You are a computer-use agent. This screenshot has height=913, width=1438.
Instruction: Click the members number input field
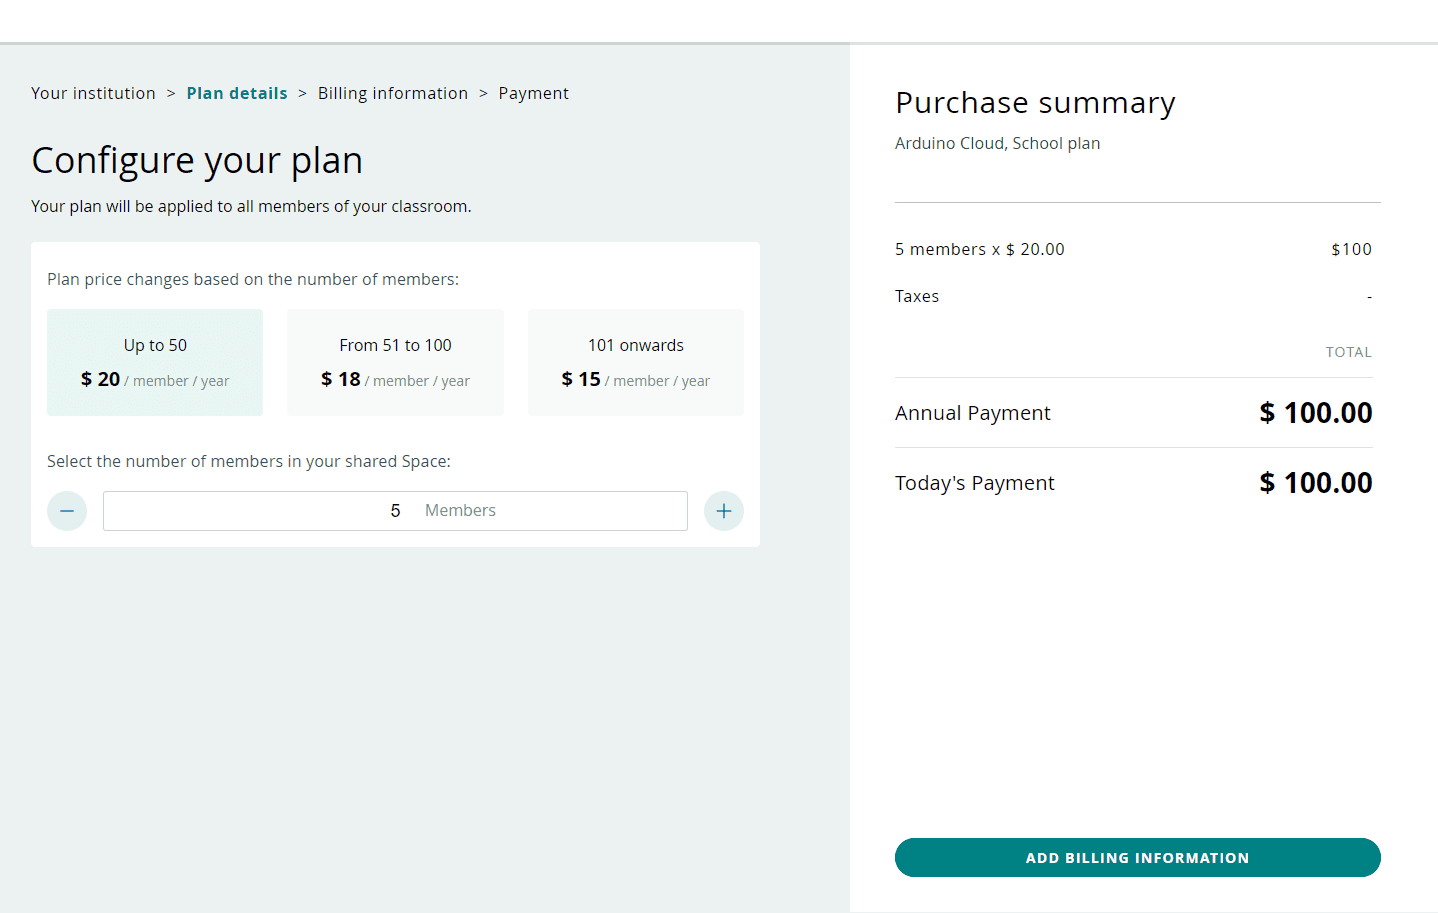[x=395, y=511]
